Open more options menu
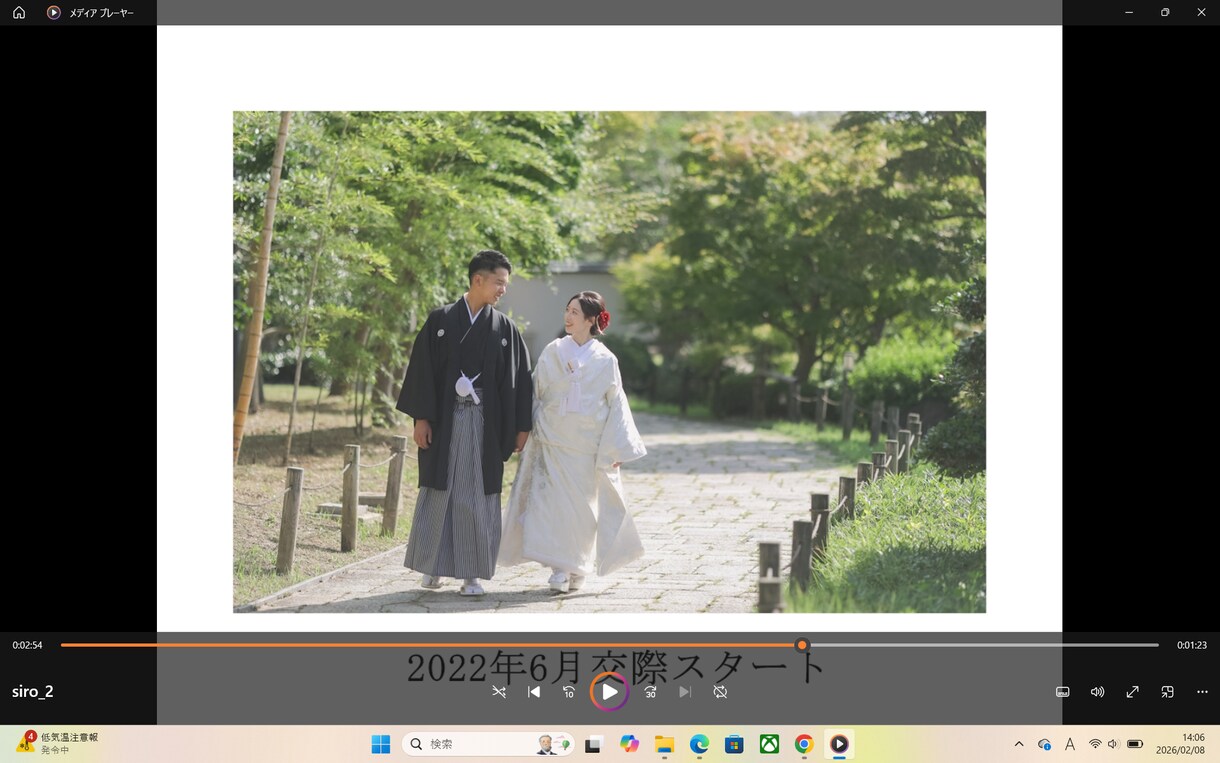 (1202, 692)
